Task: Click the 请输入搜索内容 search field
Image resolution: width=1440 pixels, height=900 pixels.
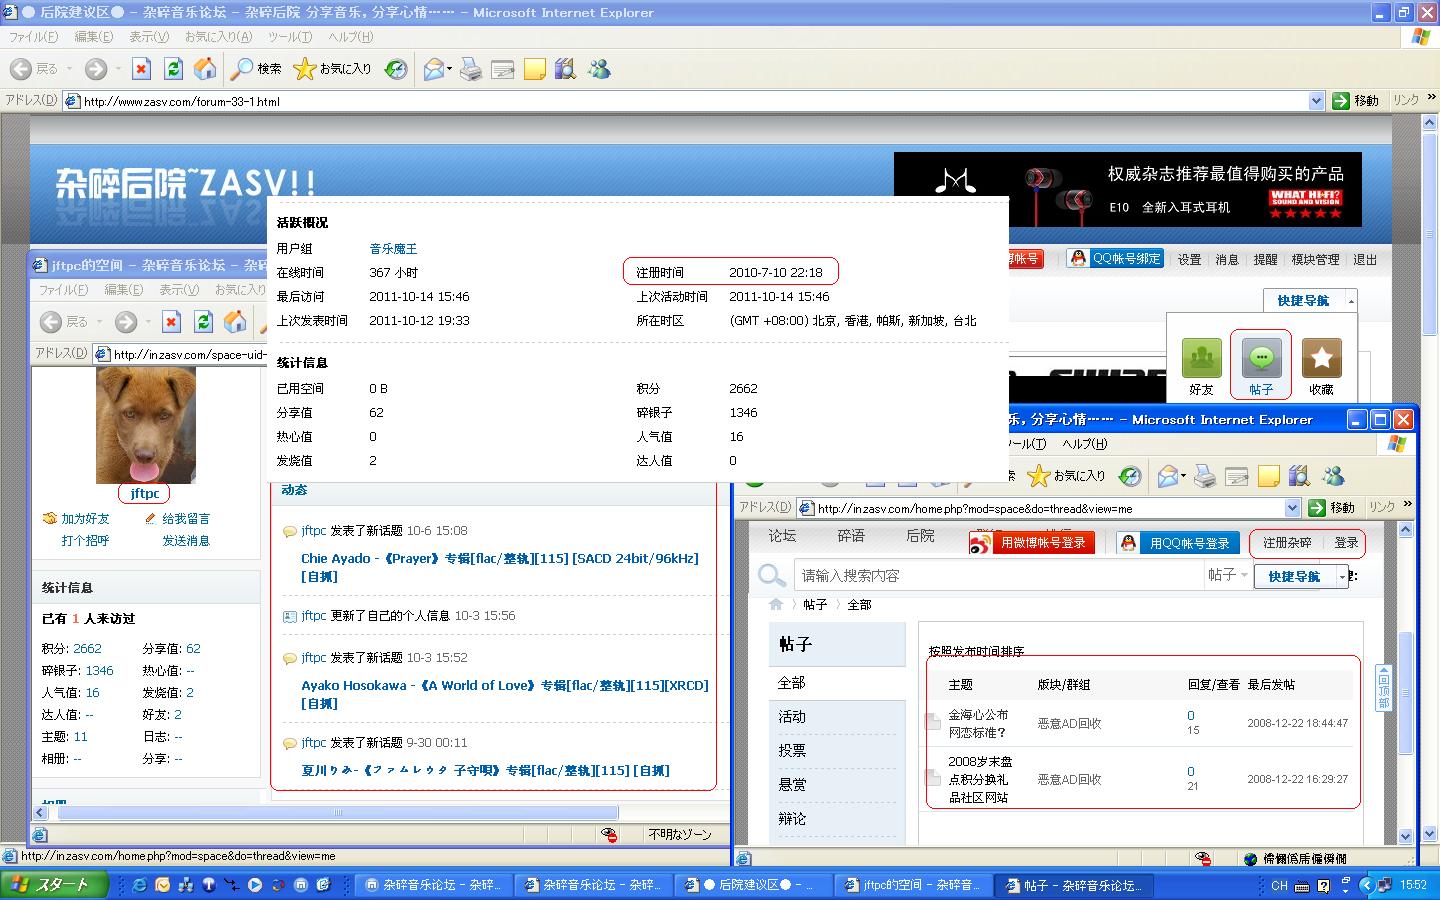Action: click(x=998, y=576)
